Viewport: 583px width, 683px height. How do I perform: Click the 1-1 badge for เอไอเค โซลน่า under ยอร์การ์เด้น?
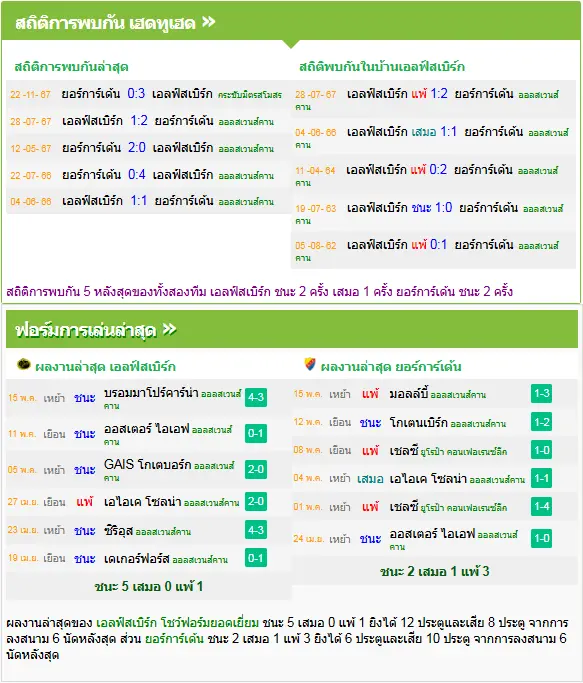[542, 478]
